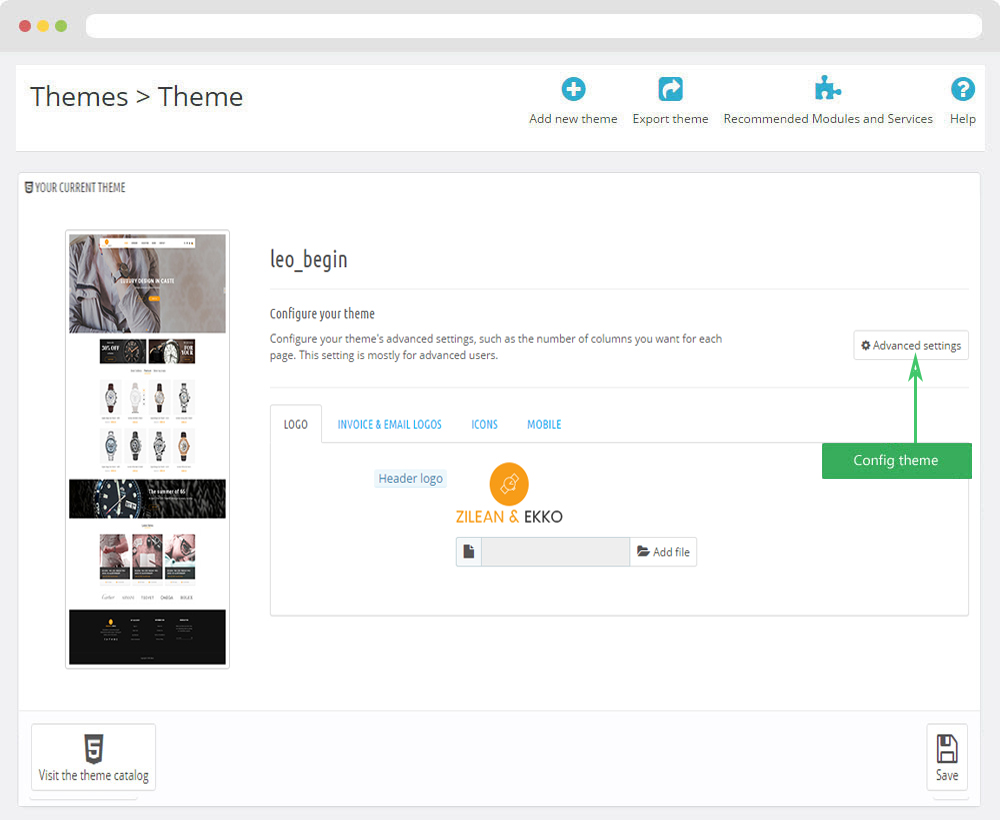Click the Visit the theme catalog label
Viewport: 1000px width, 820px height.
(94, 775)
